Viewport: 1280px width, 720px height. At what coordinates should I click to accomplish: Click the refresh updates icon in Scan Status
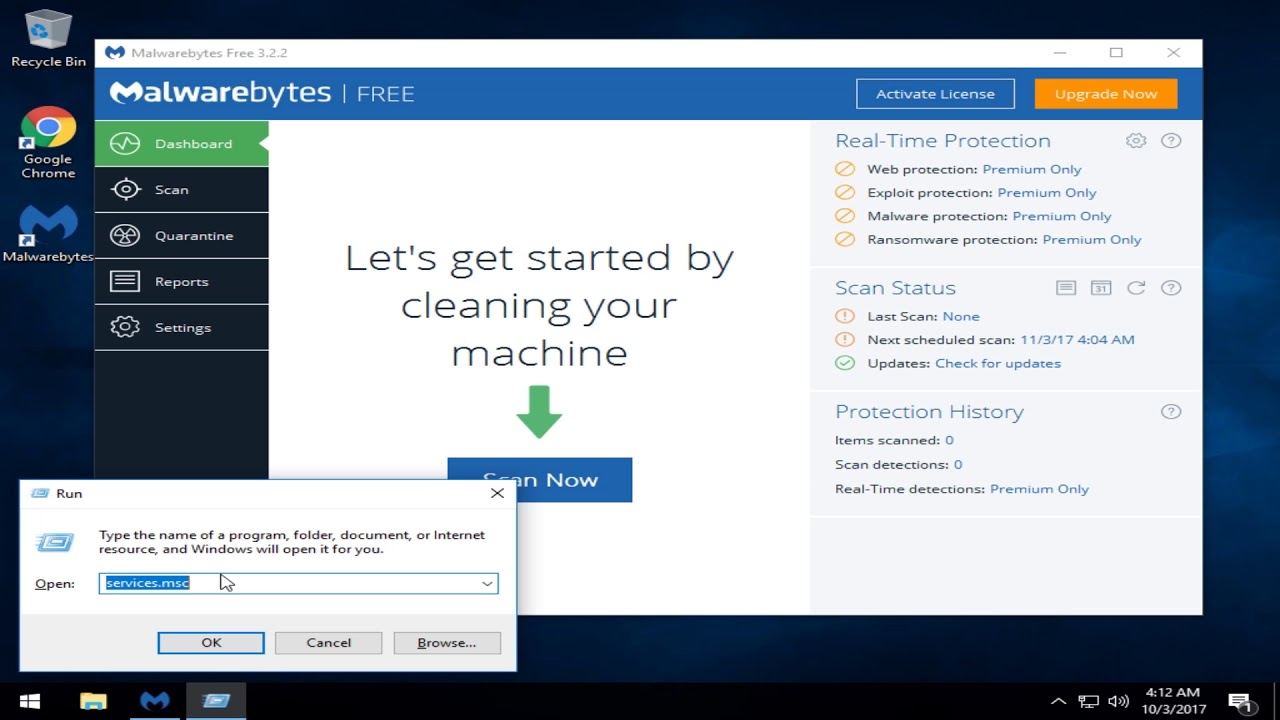1136,288
